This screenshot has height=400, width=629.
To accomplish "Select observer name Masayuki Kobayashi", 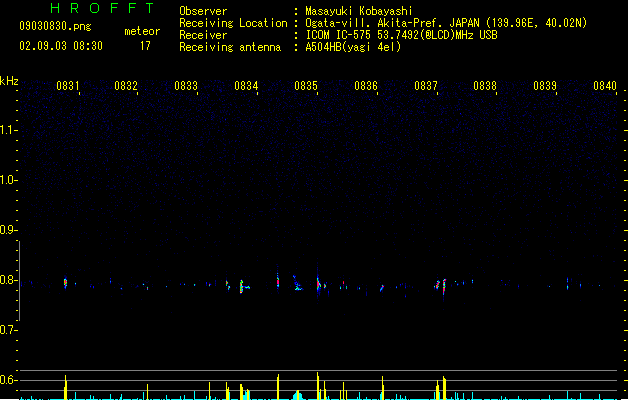I will click(359, 11).
